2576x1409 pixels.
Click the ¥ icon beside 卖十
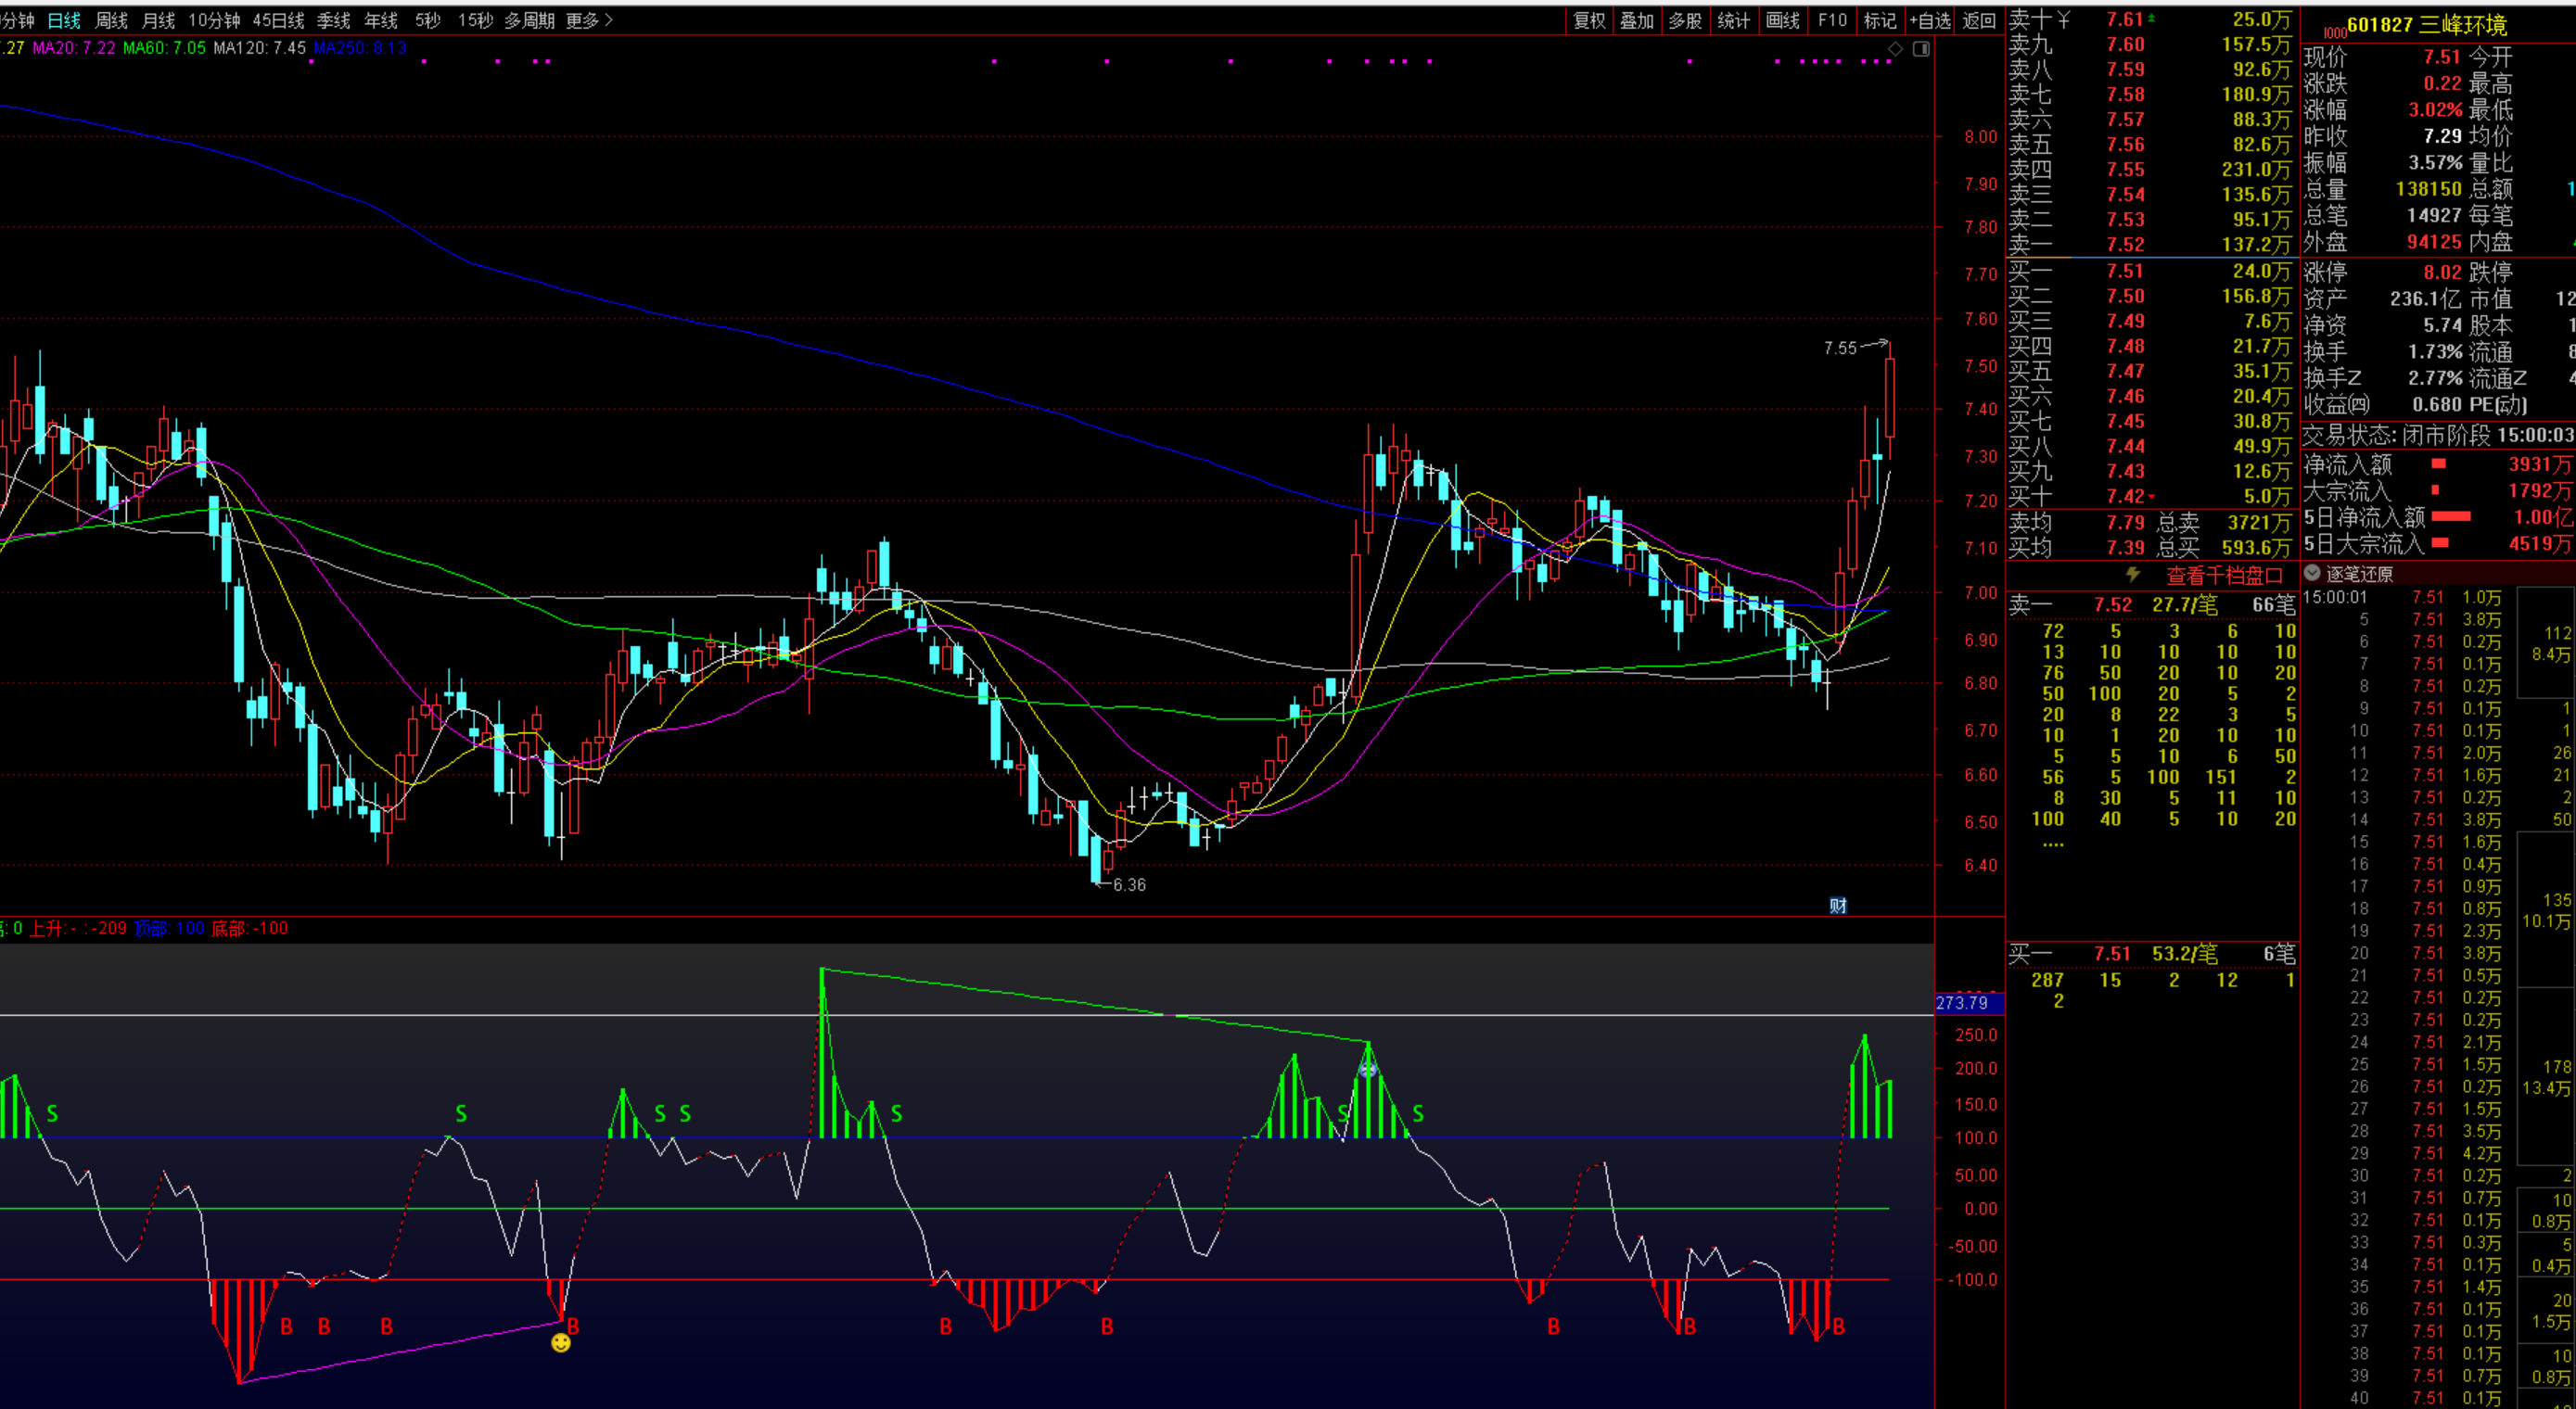[2064, 19]
